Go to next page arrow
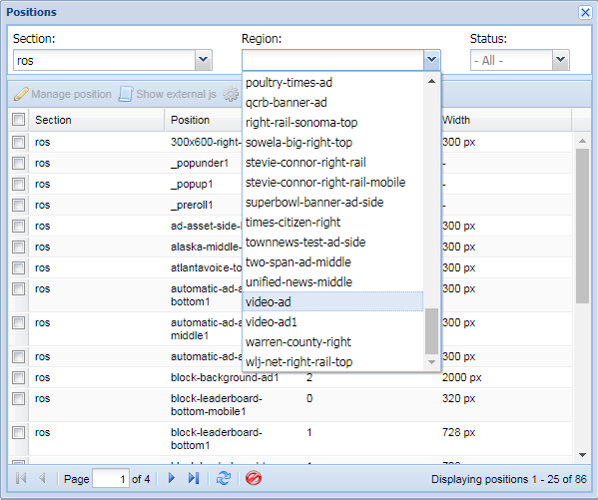This screenshot has width=598, height=500. click(x=172, y=478)
